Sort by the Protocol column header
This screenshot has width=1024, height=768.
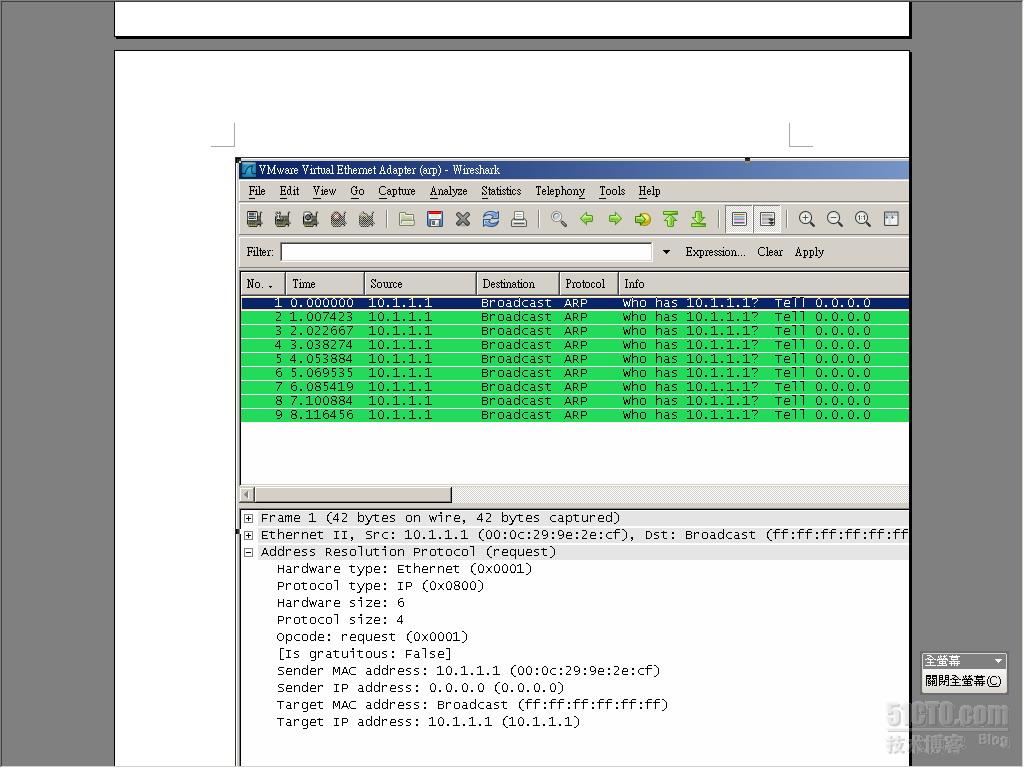tap(588, 284)
